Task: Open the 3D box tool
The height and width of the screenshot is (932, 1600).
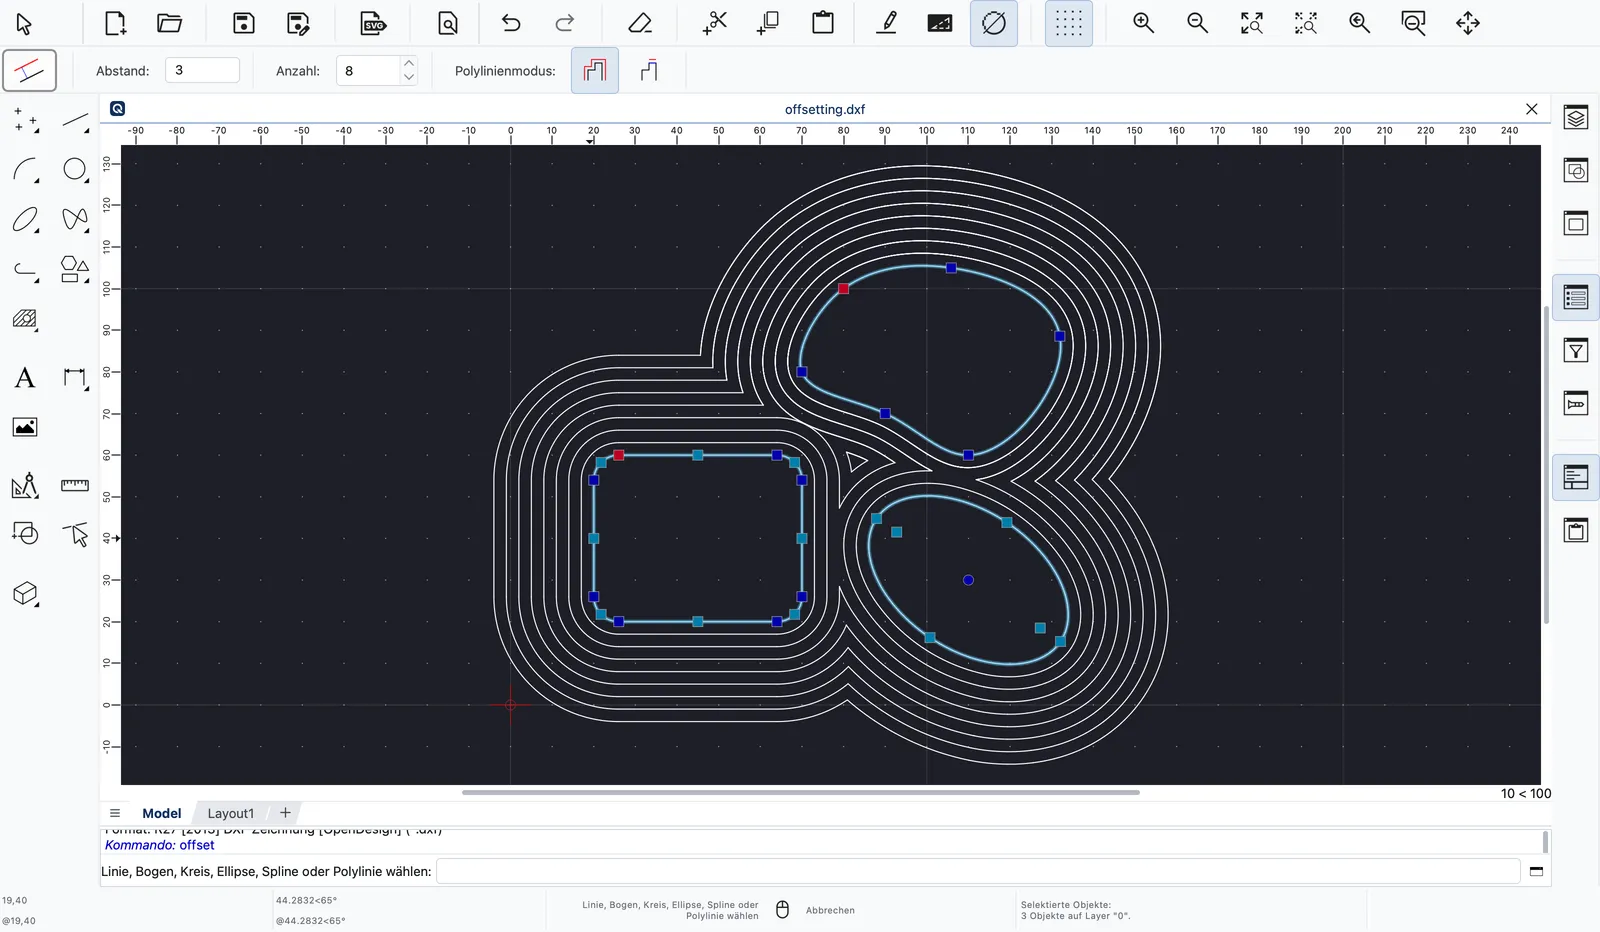Action: [25, 594]
